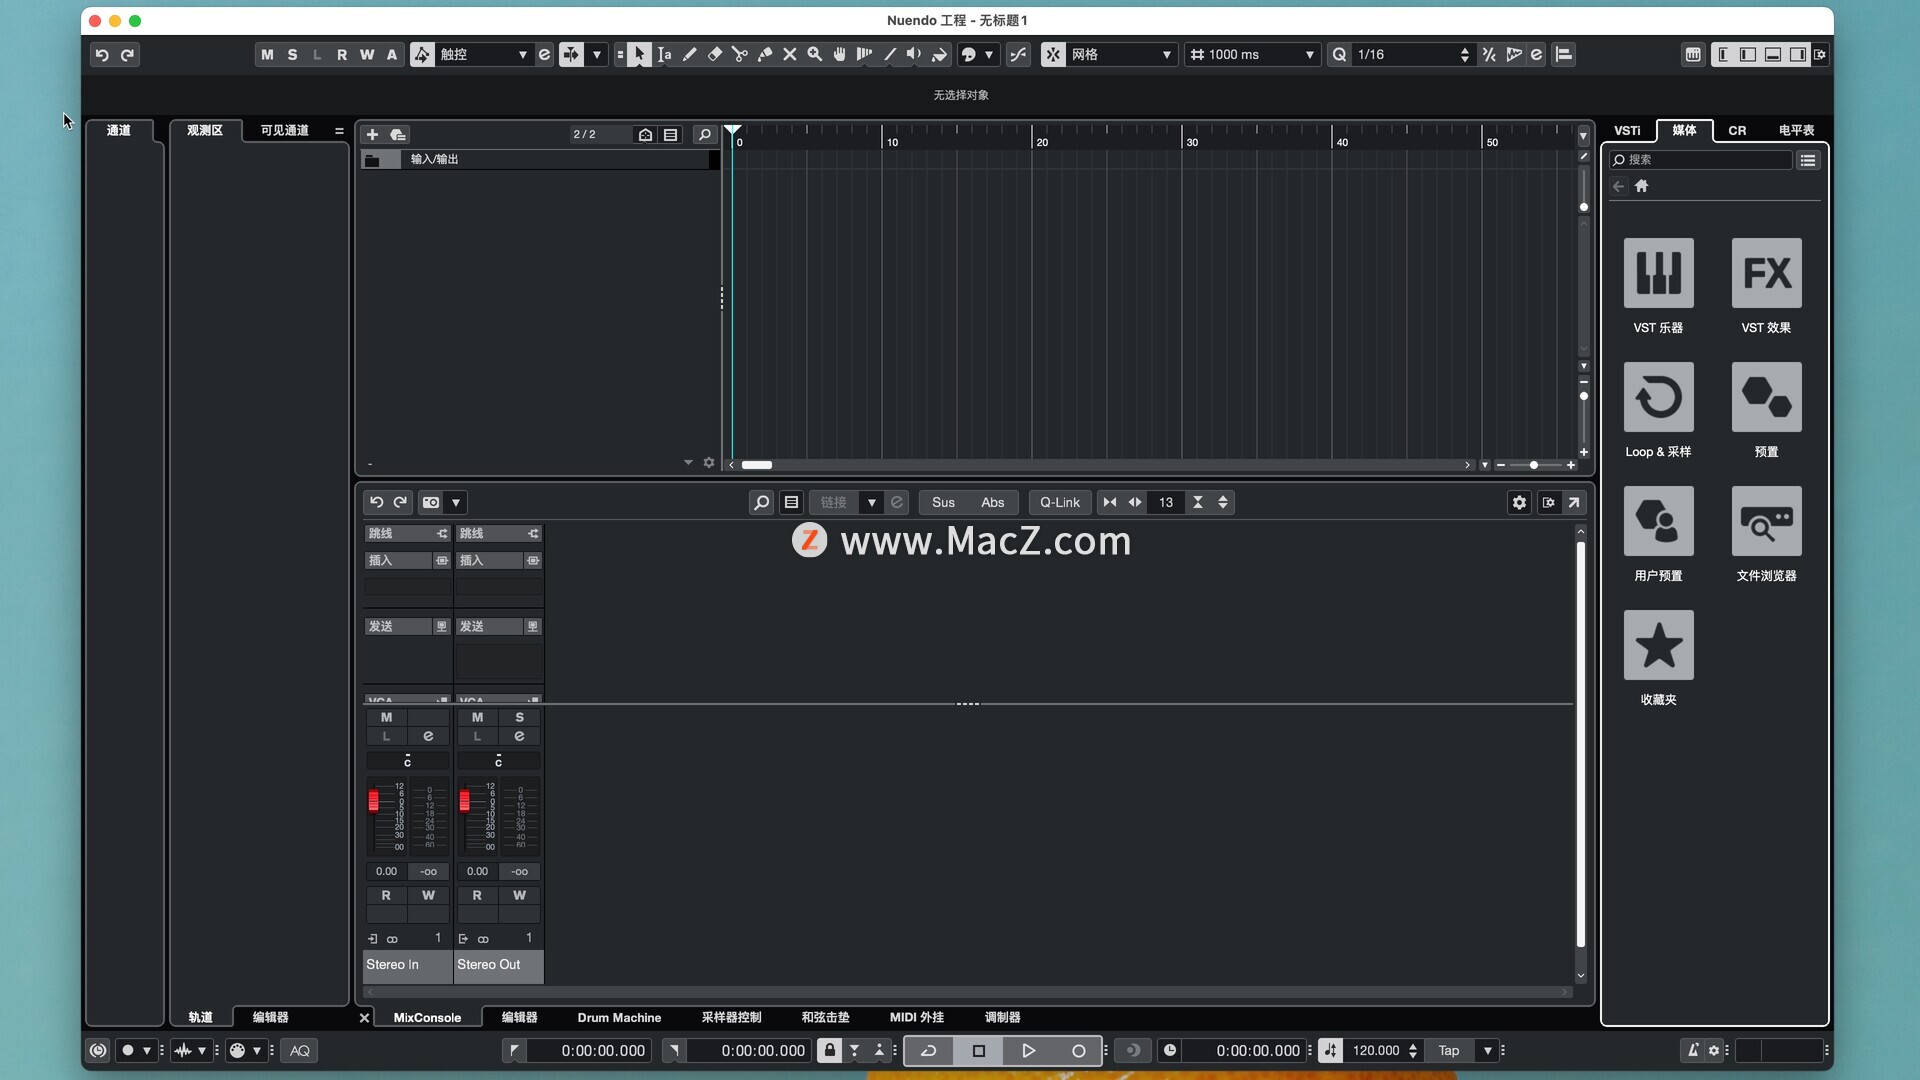The width and height of the screenshot is (1920, 1080).
Task: Open the 采样器控制 sampler control tab
Action: point(731,1018)
